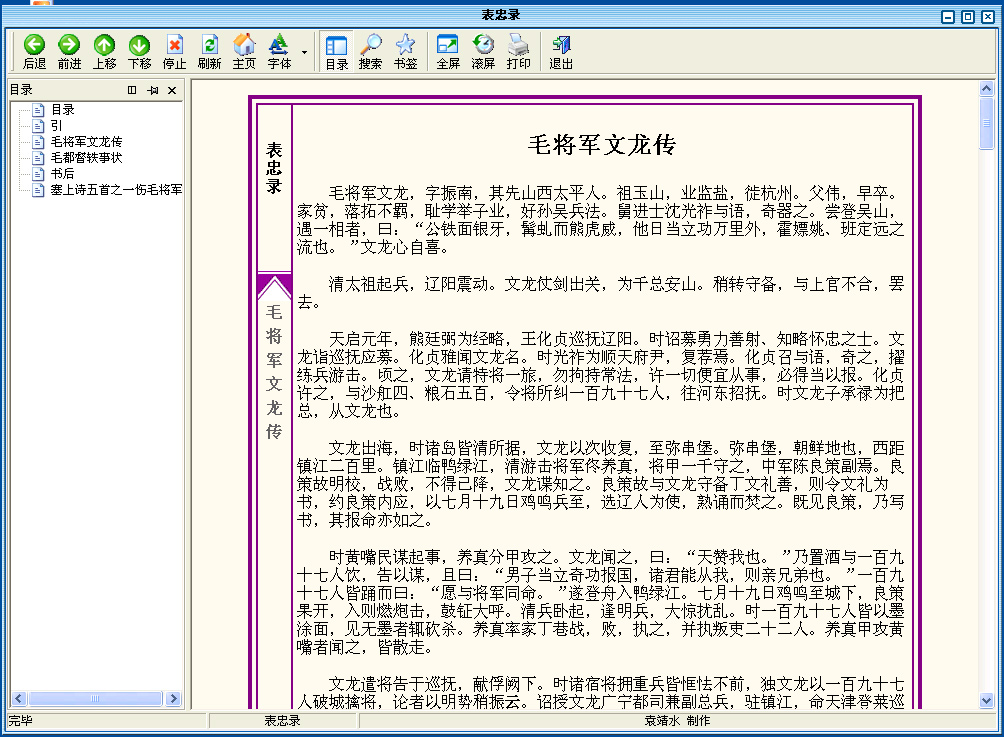1004x737 pixels.
Task: Click the 字体 font icon
Action: (x=279, y=45)
